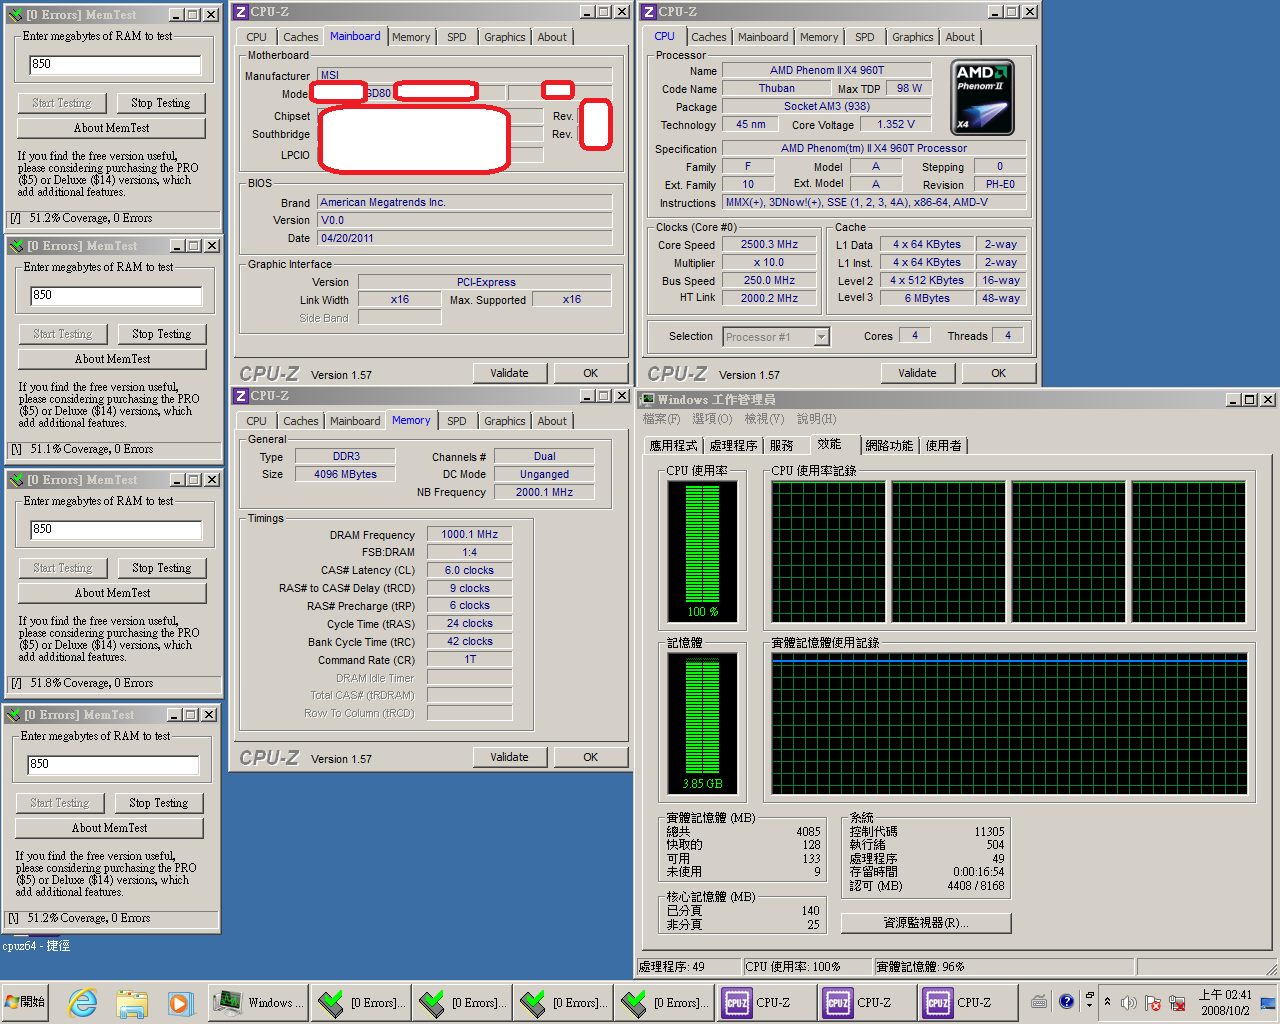Click 資源監視器(R)... button

(x=926, y=923)
